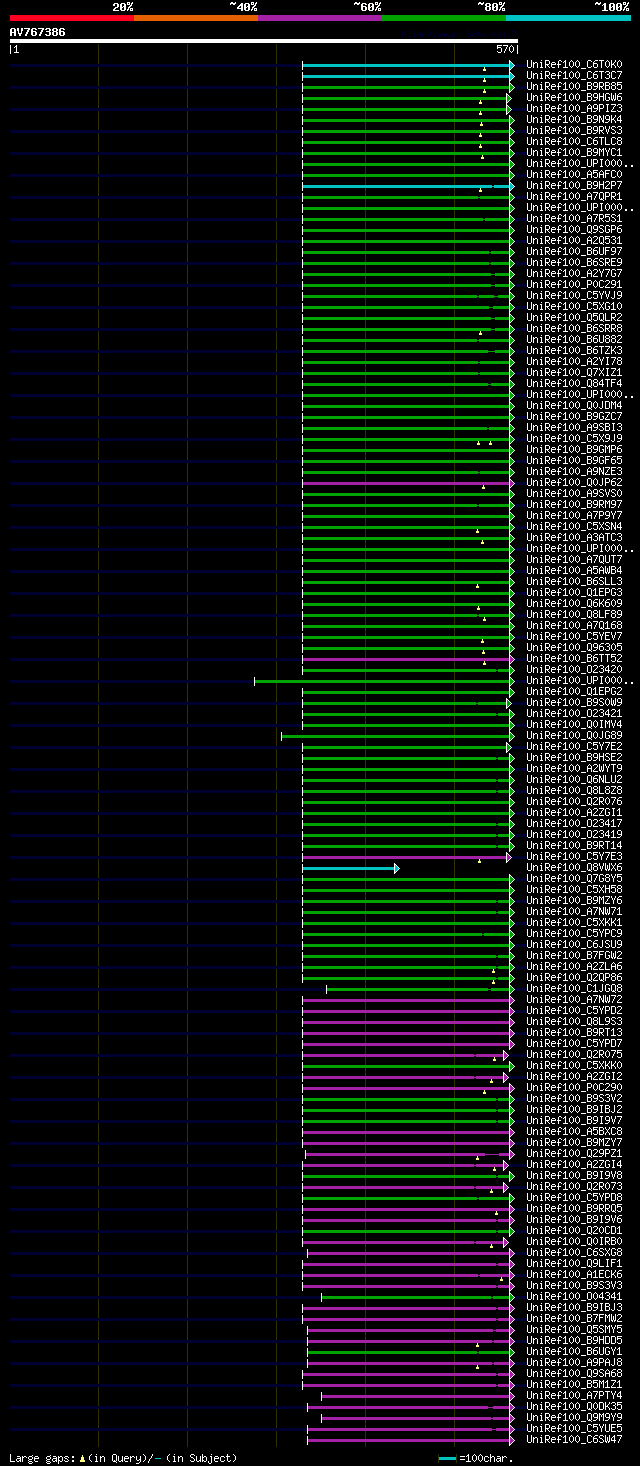The image size is (640, 1466).
Task: Click the cyan alignment bar for B9H2P7
Action: pos(406,186)
